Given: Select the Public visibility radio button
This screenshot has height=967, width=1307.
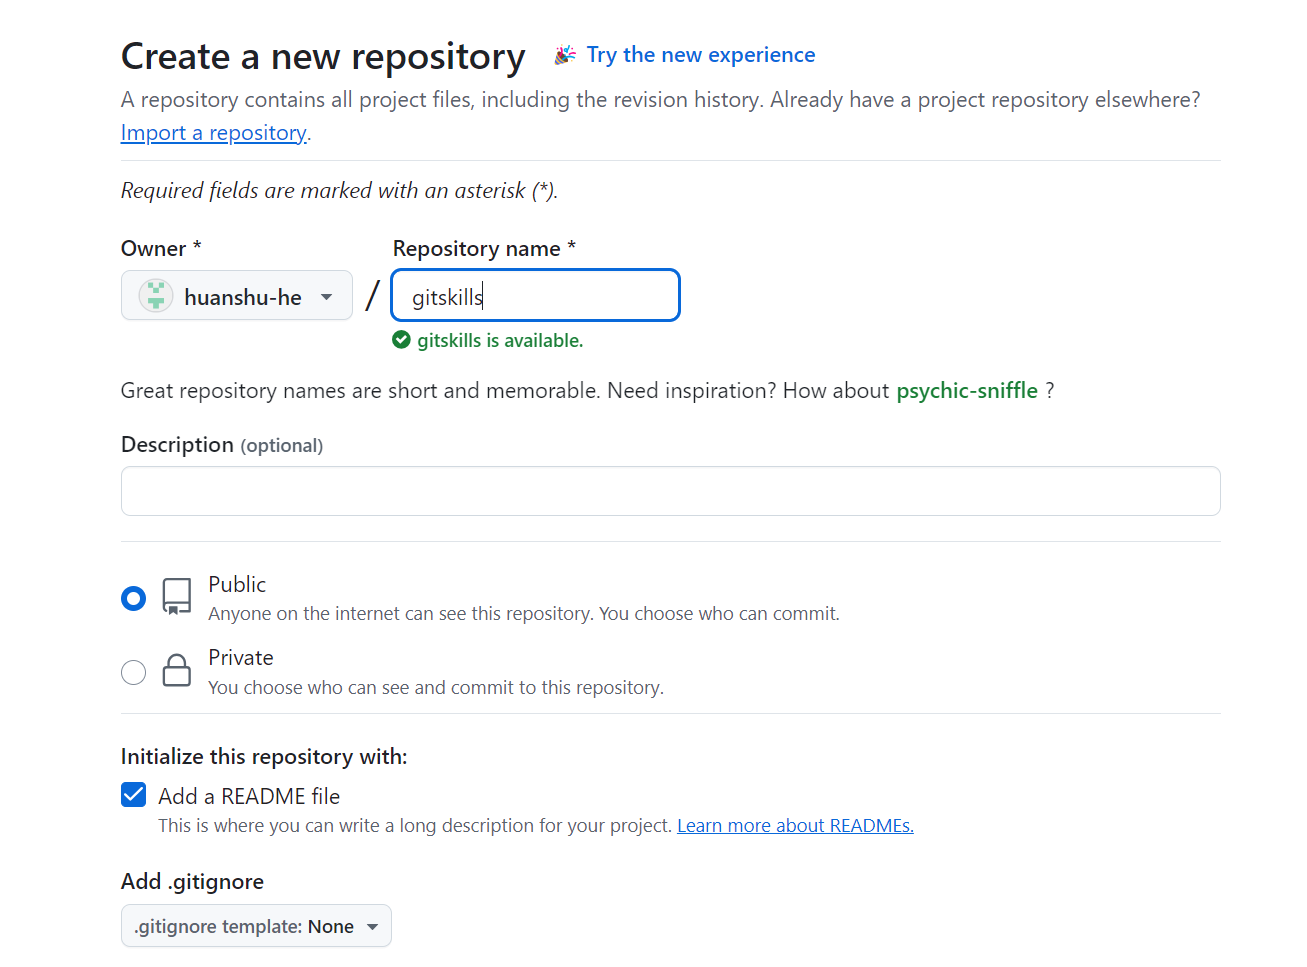Looking at the screenshot, I should coord(133,598).
